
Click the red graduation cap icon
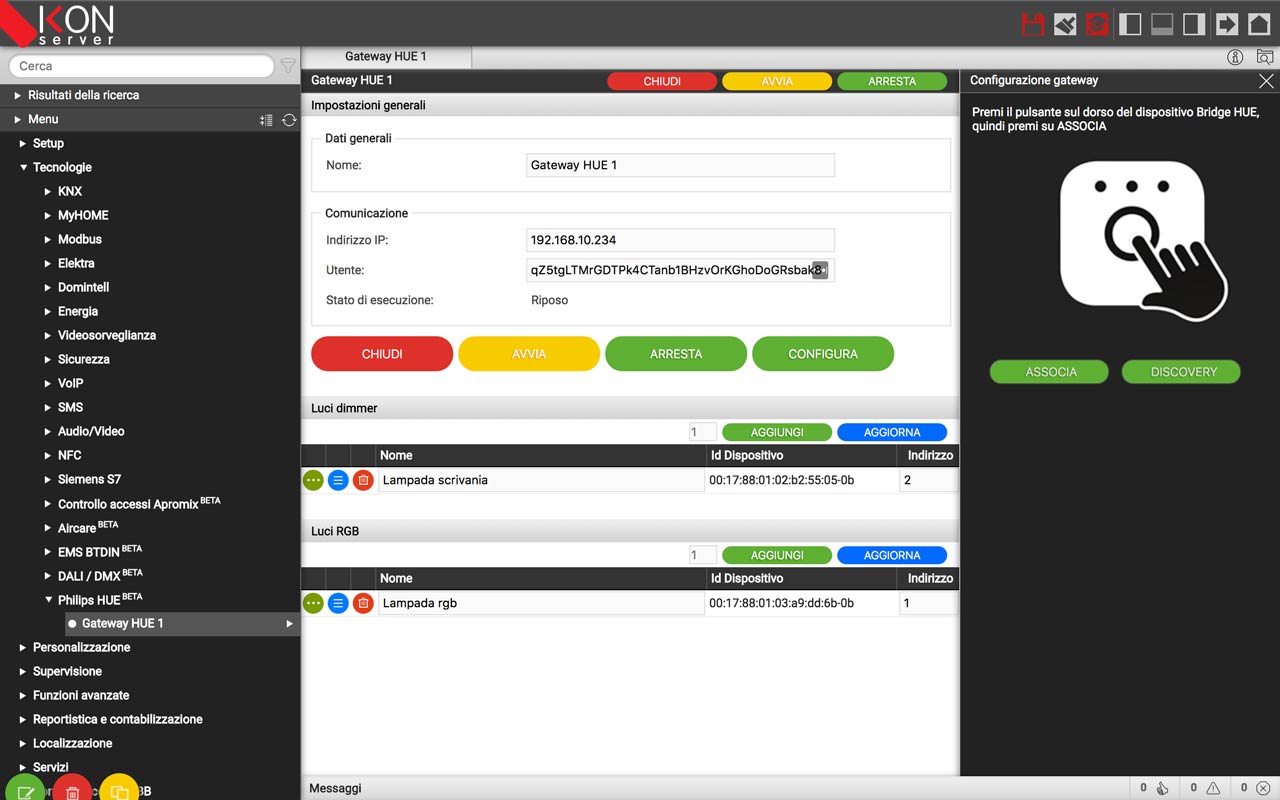pos(1097,24)
